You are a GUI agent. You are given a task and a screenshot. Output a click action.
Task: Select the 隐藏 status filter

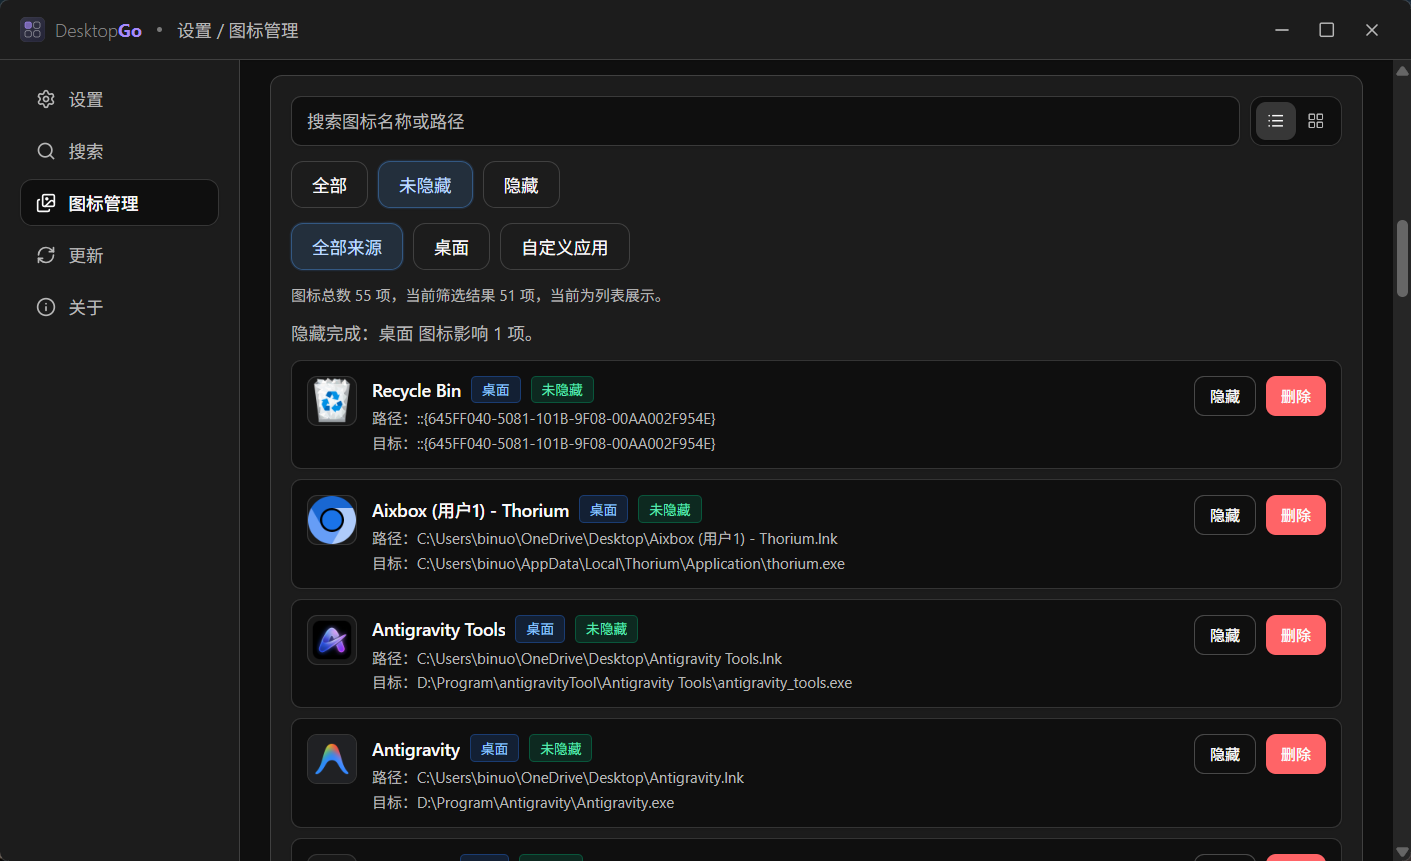[521, 185]
